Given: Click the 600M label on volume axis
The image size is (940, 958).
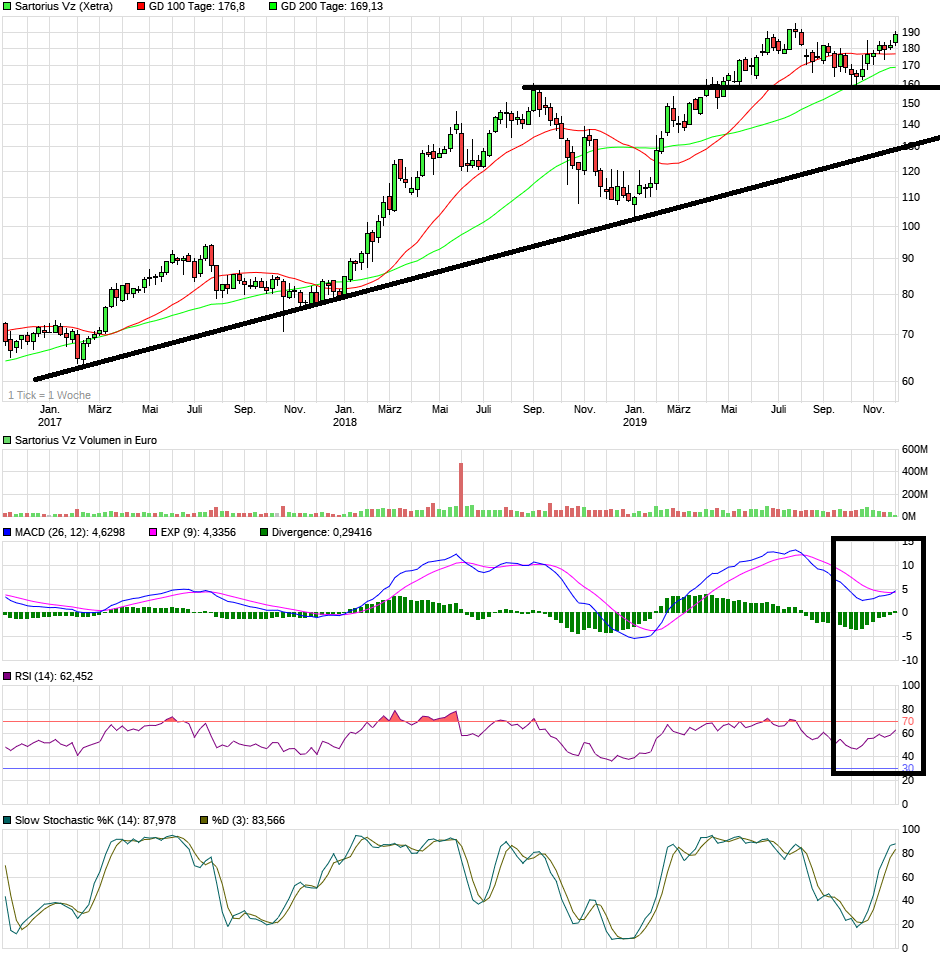Looking at the screenshot, I should (x=915, y=448).
